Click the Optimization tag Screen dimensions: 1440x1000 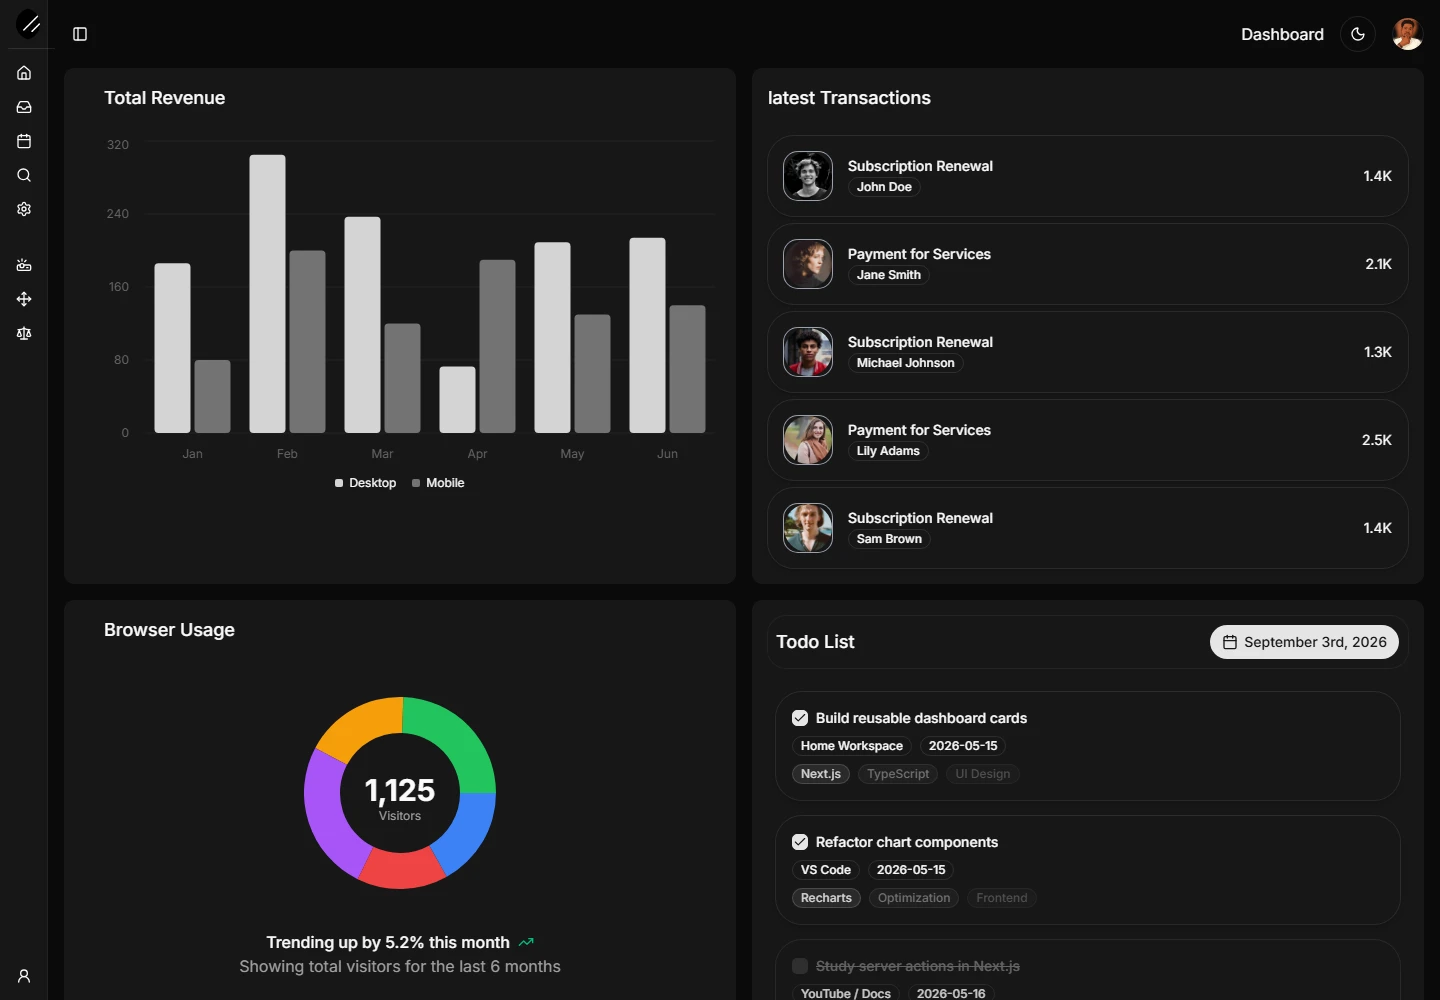pyautogui.click(x=914, y=898)
